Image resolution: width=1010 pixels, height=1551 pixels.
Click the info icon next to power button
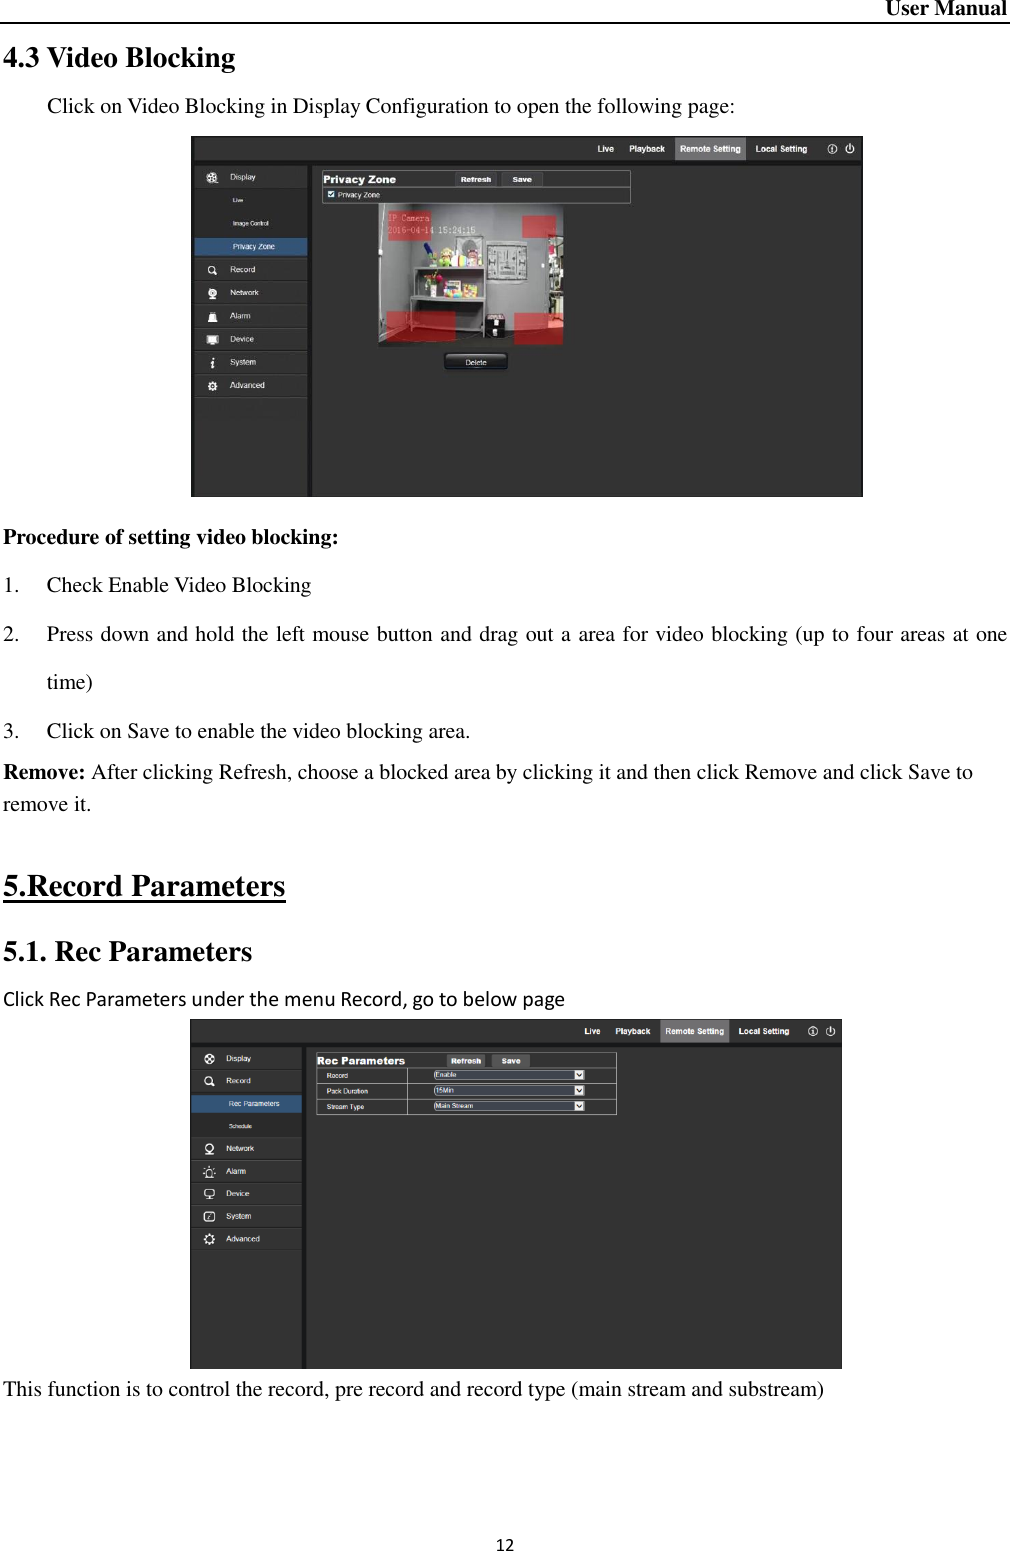830,148
